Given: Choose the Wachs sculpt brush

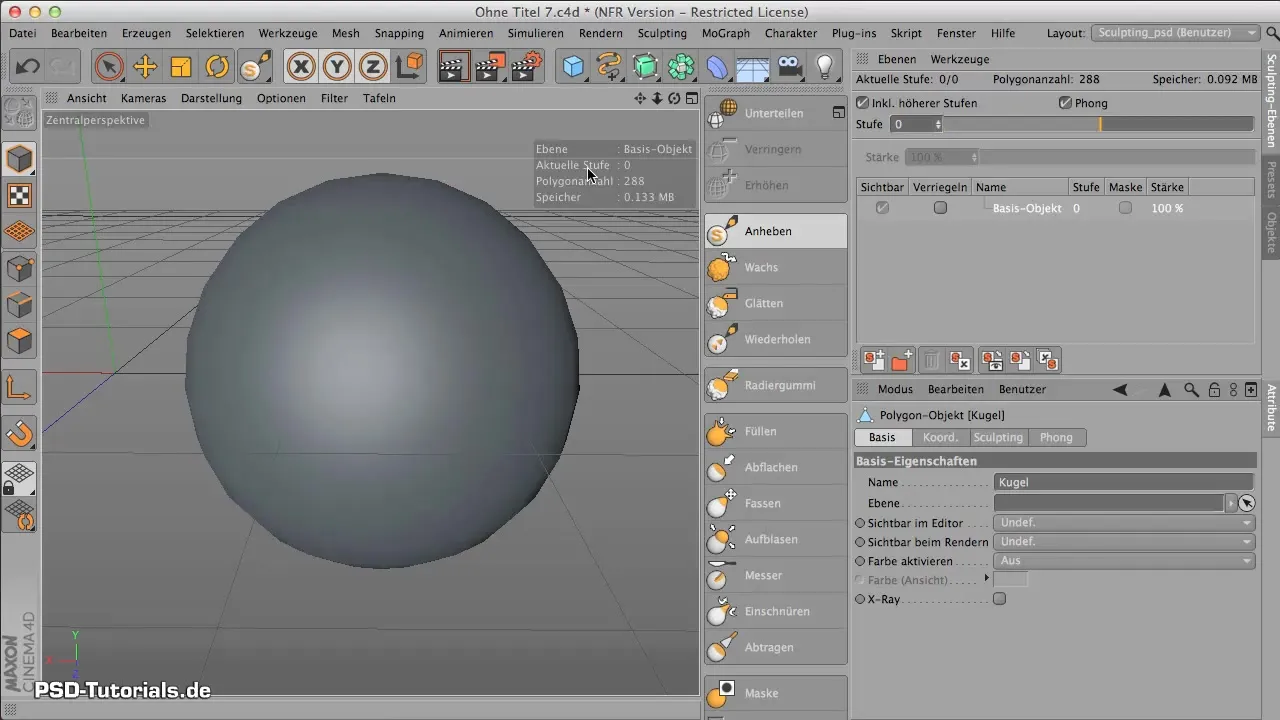Looking at the screenshot, I should 775,267.
